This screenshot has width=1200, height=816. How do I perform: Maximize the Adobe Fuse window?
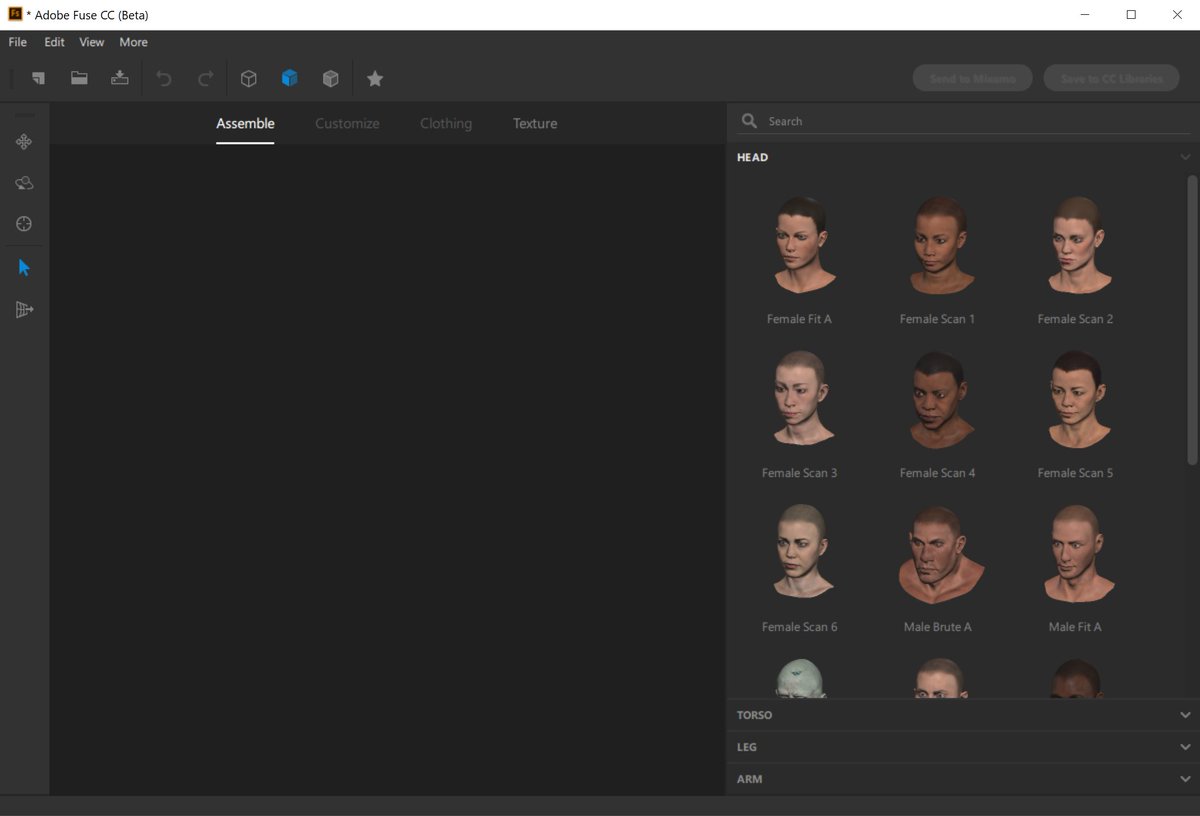(x=1131, y=14)
